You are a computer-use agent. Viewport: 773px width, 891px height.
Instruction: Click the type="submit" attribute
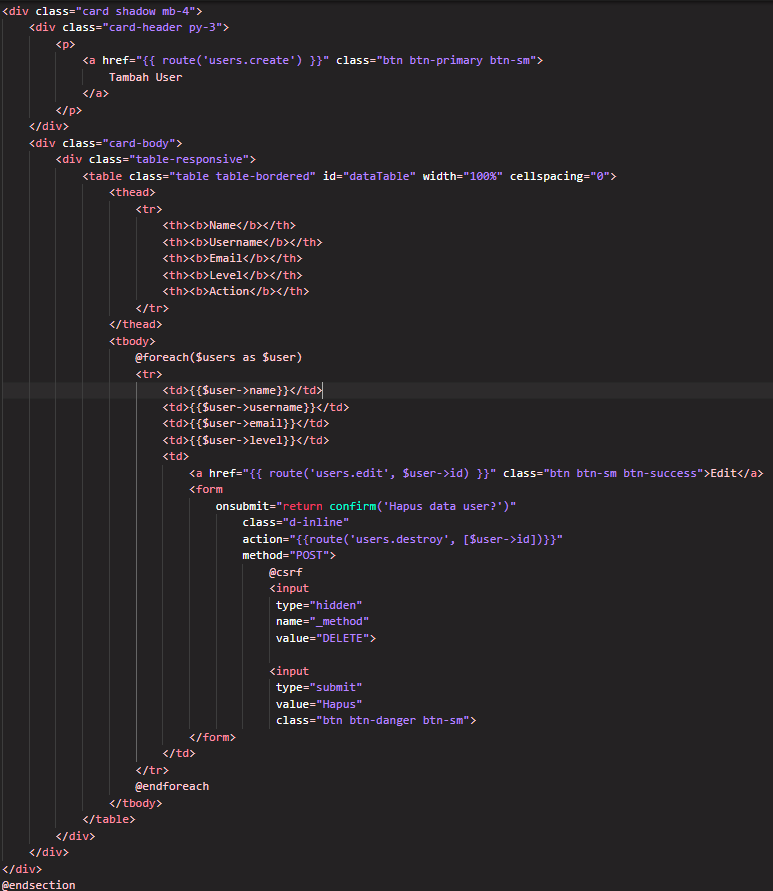(319, 687)
